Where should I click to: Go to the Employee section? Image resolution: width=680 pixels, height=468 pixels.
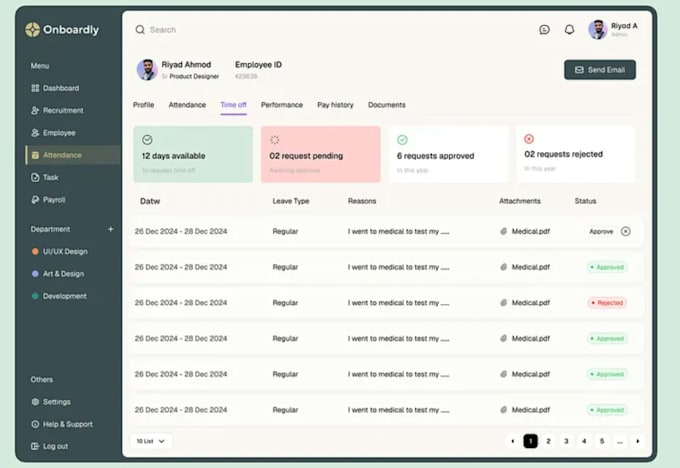53,133
